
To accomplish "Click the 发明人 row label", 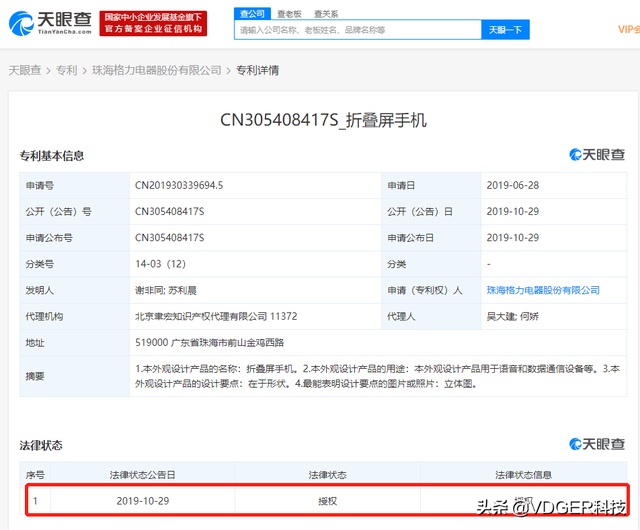I will 40,290.
